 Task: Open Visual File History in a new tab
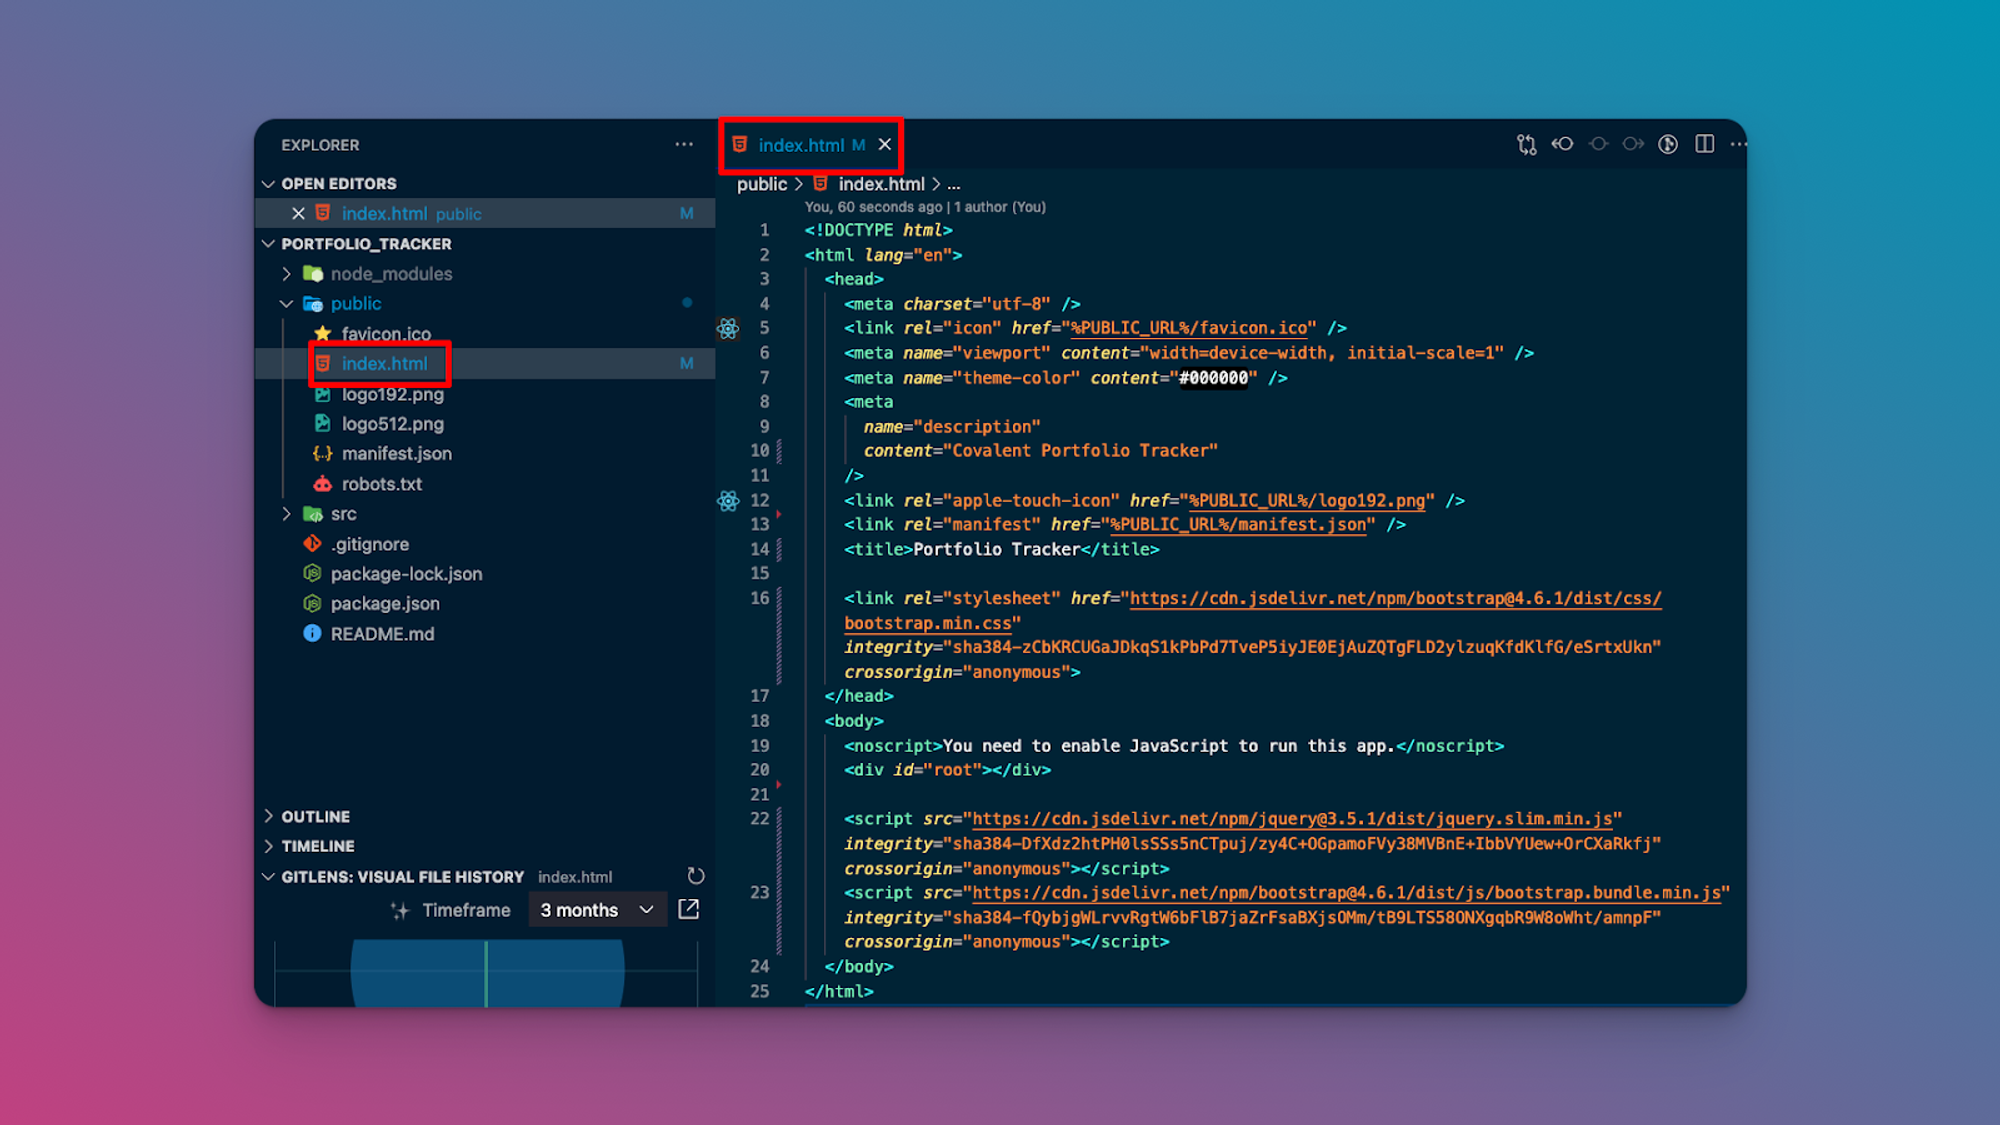tap(689, 909)
